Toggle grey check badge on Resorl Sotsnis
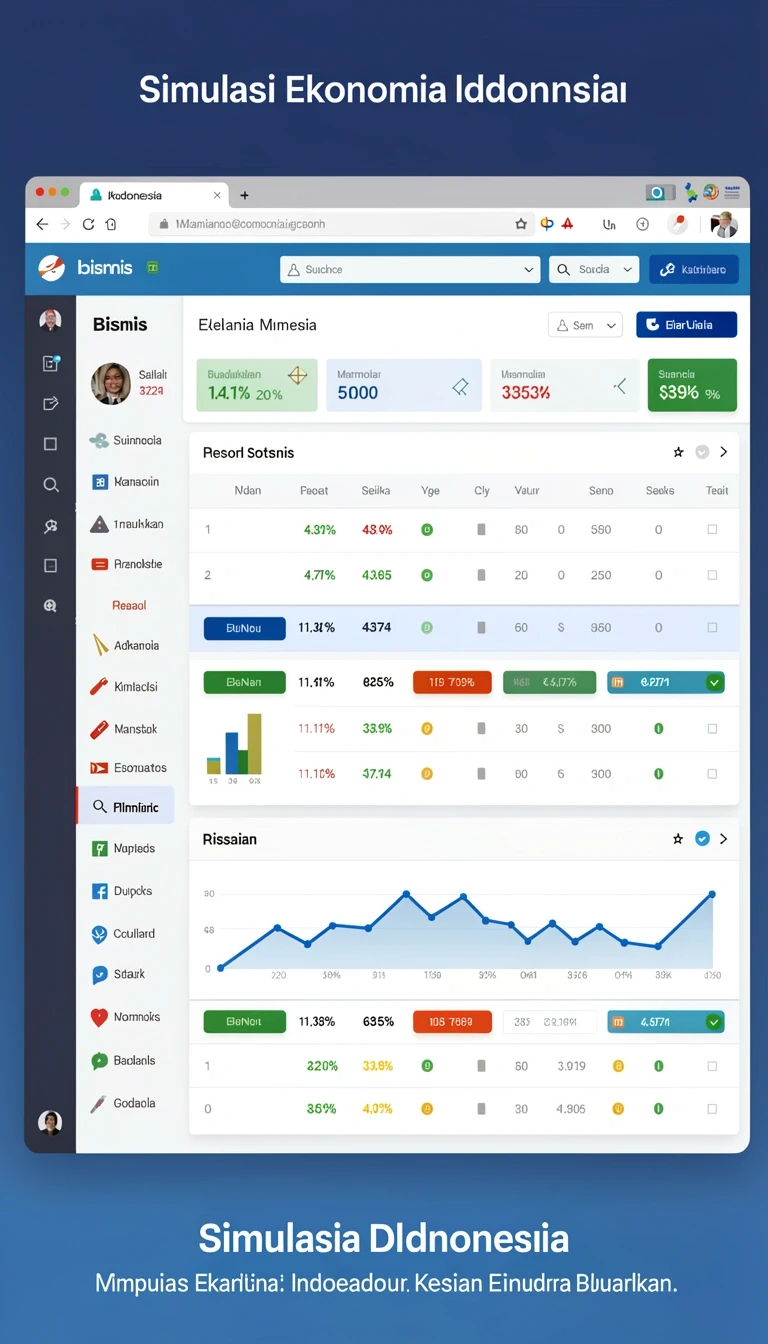Viewport: 768px width, 1344px height. [702, 452]
